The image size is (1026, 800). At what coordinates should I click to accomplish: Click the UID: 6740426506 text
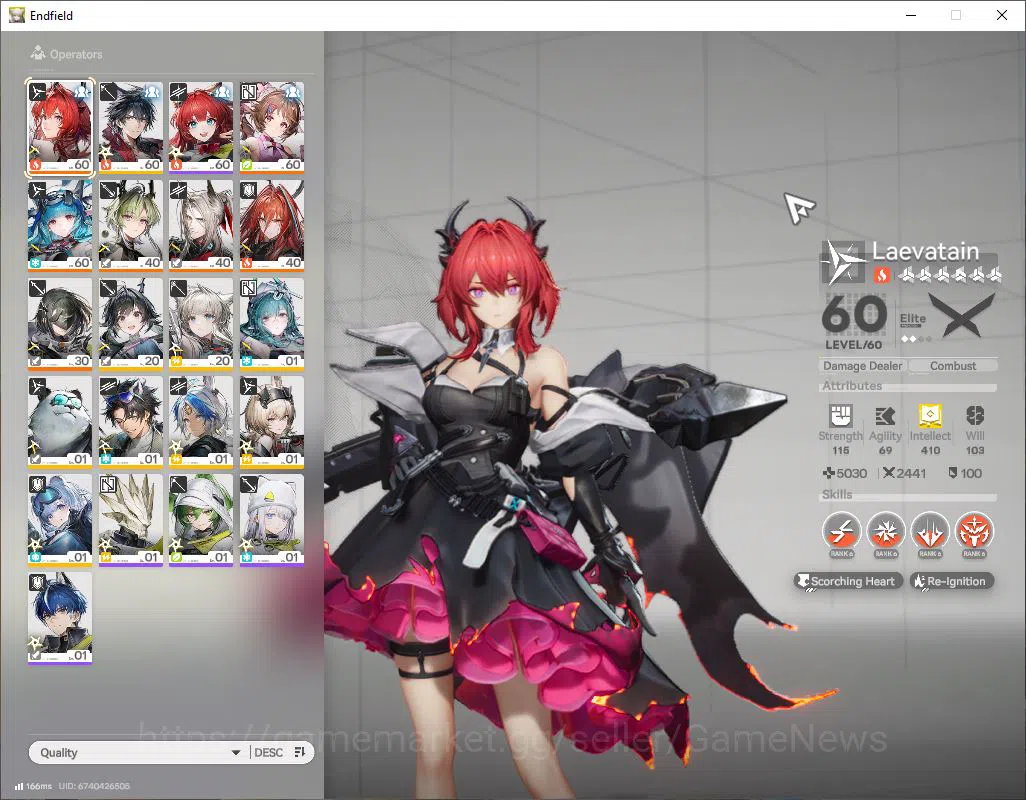click(x=94, y=786)
